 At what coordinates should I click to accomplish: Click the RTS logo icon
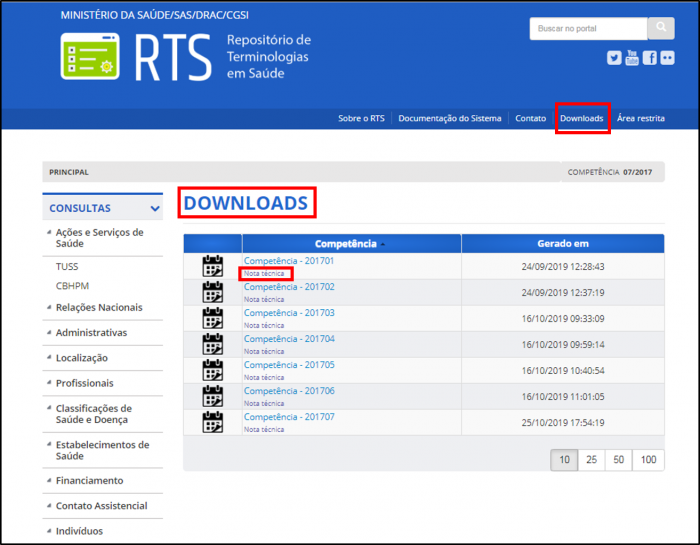coord(90,57)
